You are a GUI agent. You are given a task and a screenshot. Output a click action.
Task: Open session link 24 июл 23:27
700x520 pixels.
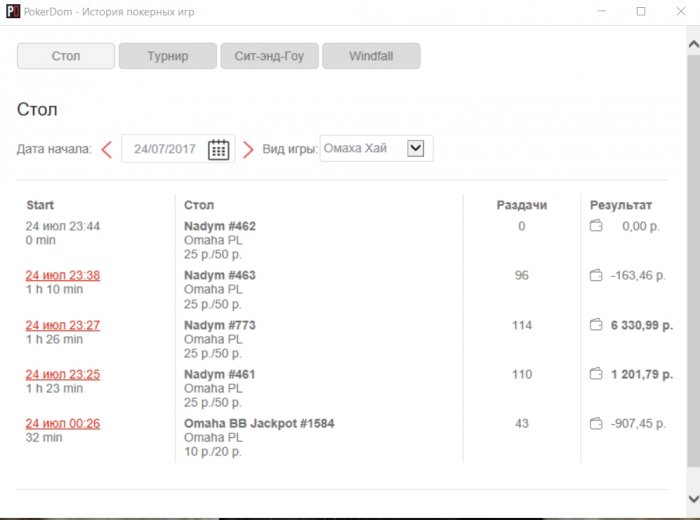click(63, 325)
